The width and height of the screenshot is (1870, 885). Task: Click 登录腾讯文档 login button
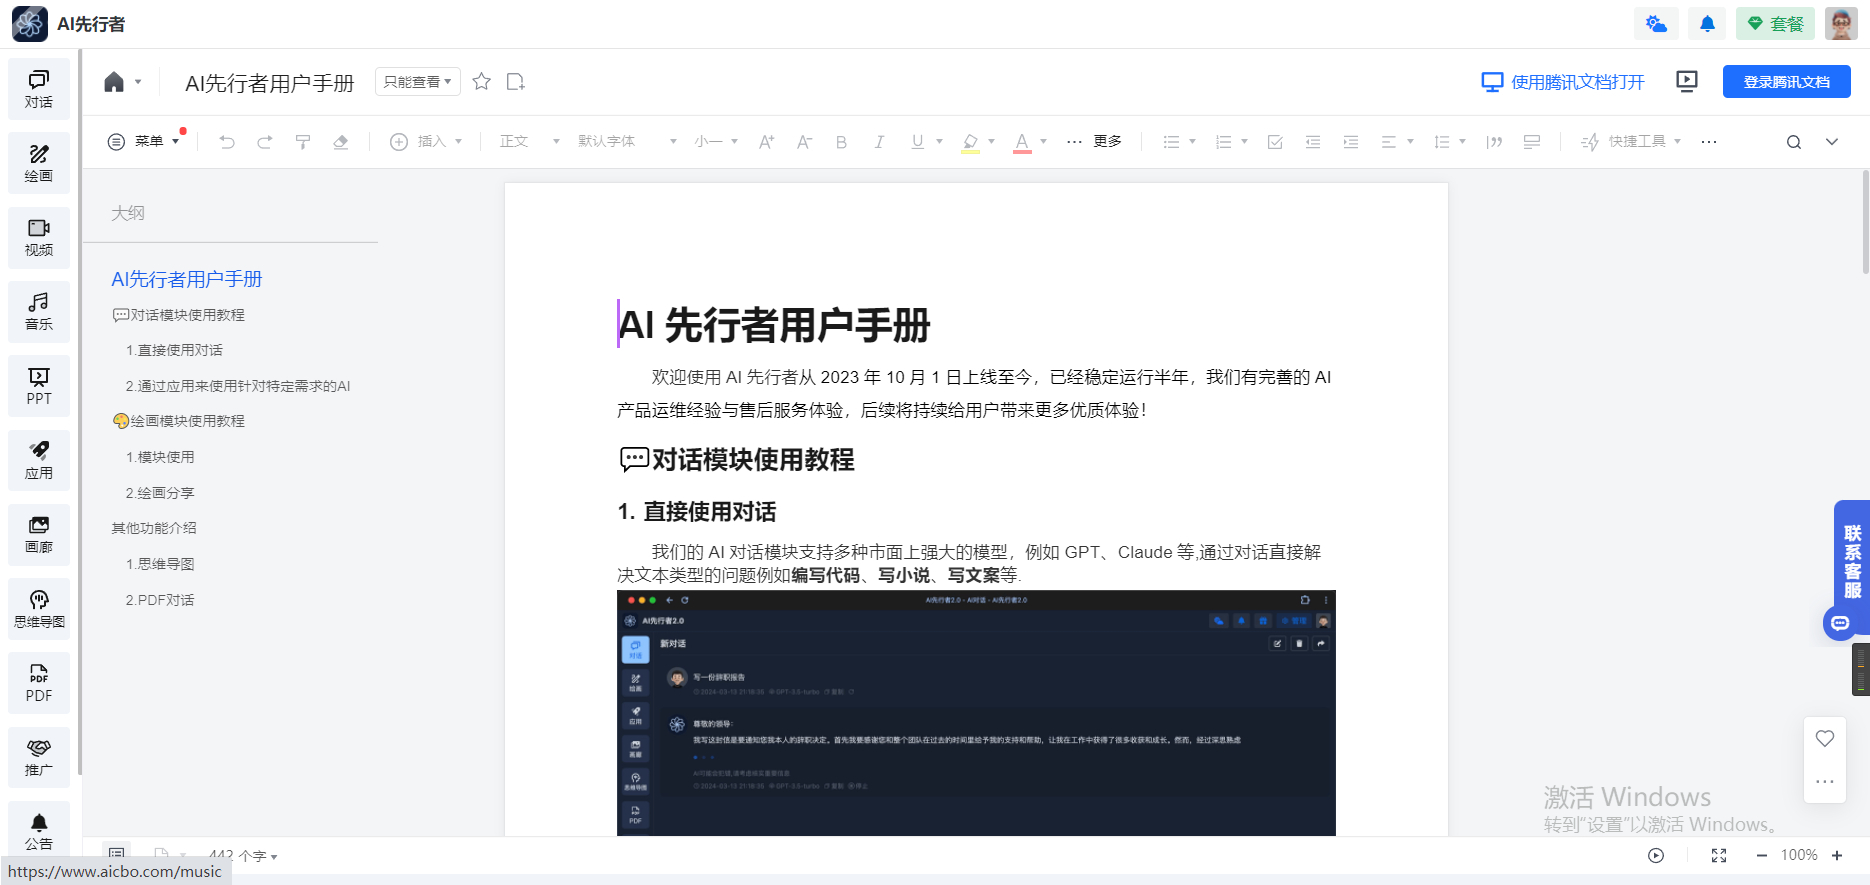tap(1786, 82)
